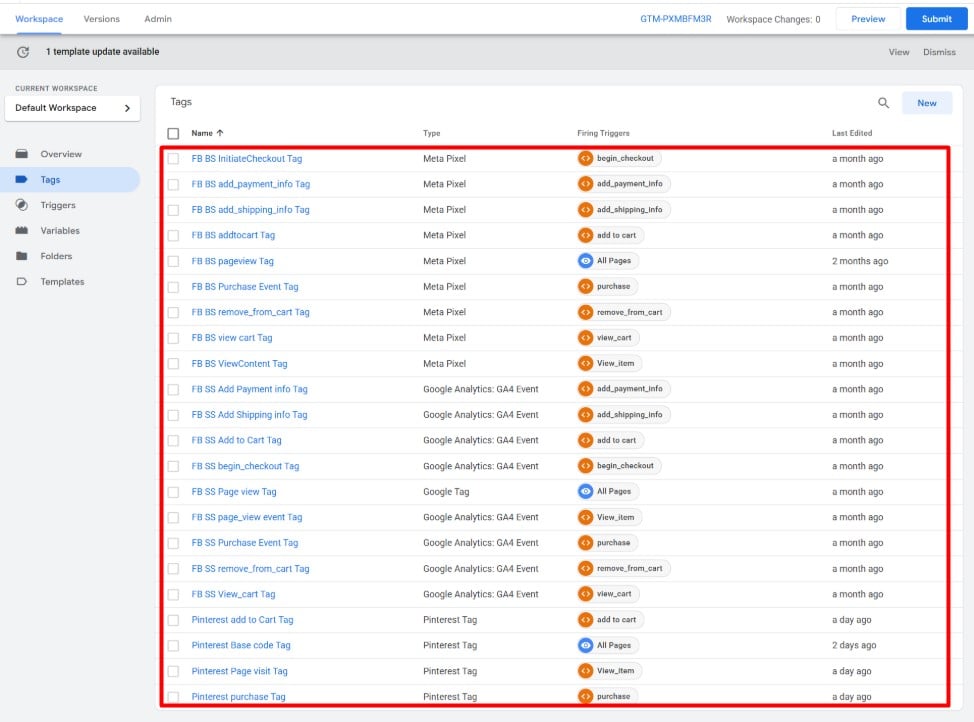
Task: Click the Folders sidebar icon
Action: (22, 256)
